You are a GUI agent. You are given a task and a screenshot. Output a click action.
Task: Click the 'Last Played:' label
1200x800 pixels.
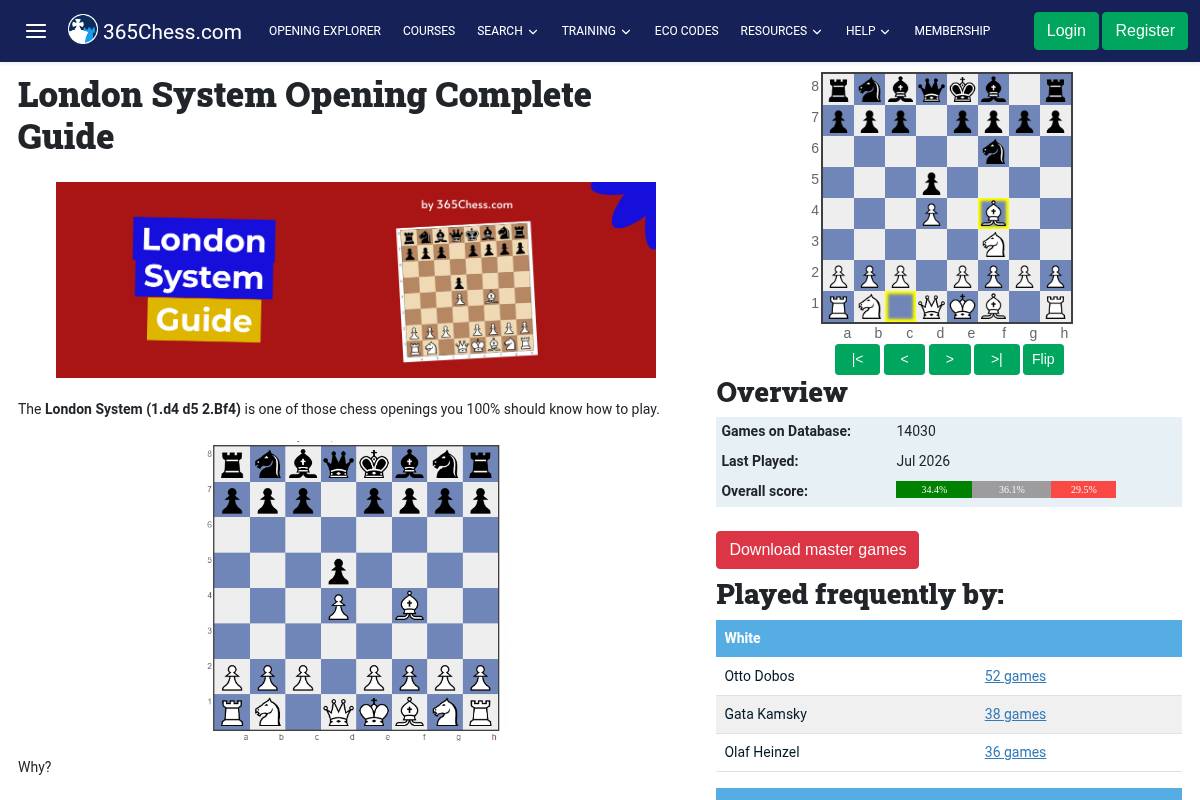pos(760,461)
